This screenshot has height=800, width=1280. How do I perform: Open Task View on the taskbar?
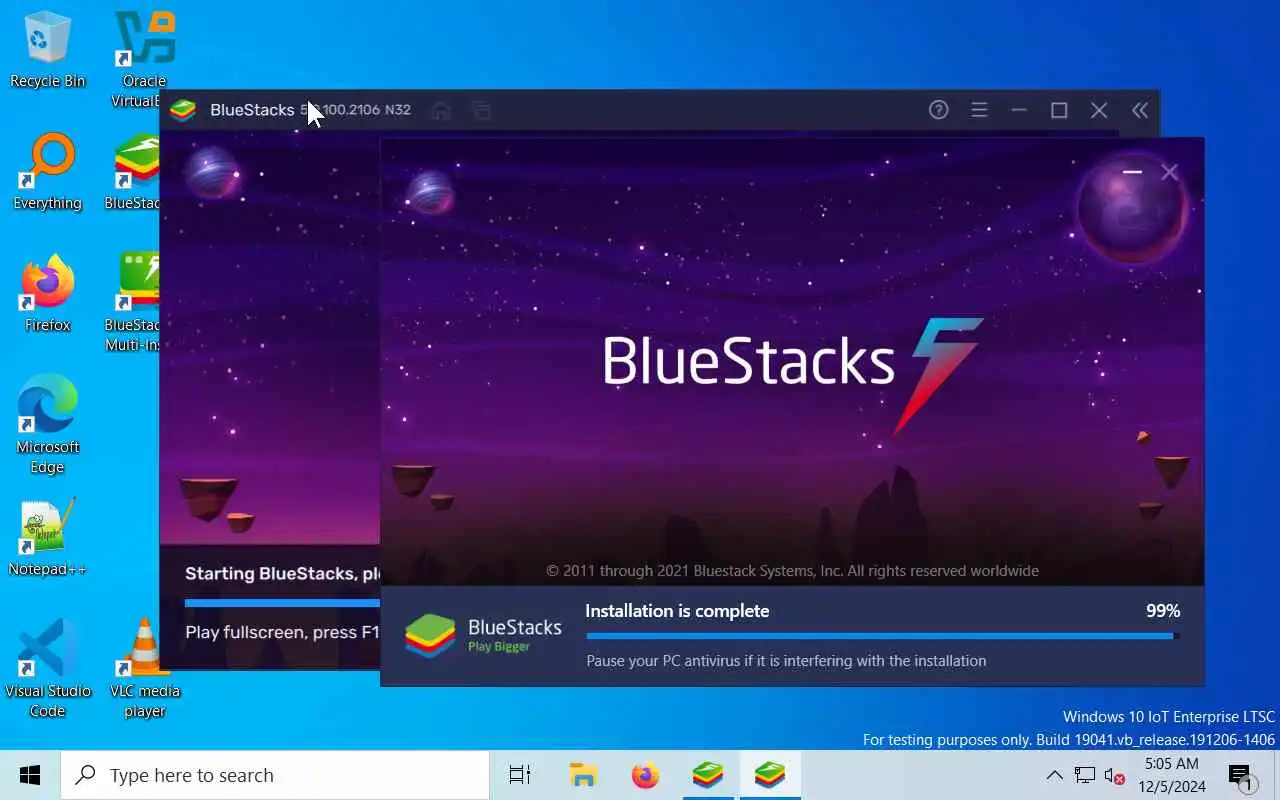pos(520,775)
